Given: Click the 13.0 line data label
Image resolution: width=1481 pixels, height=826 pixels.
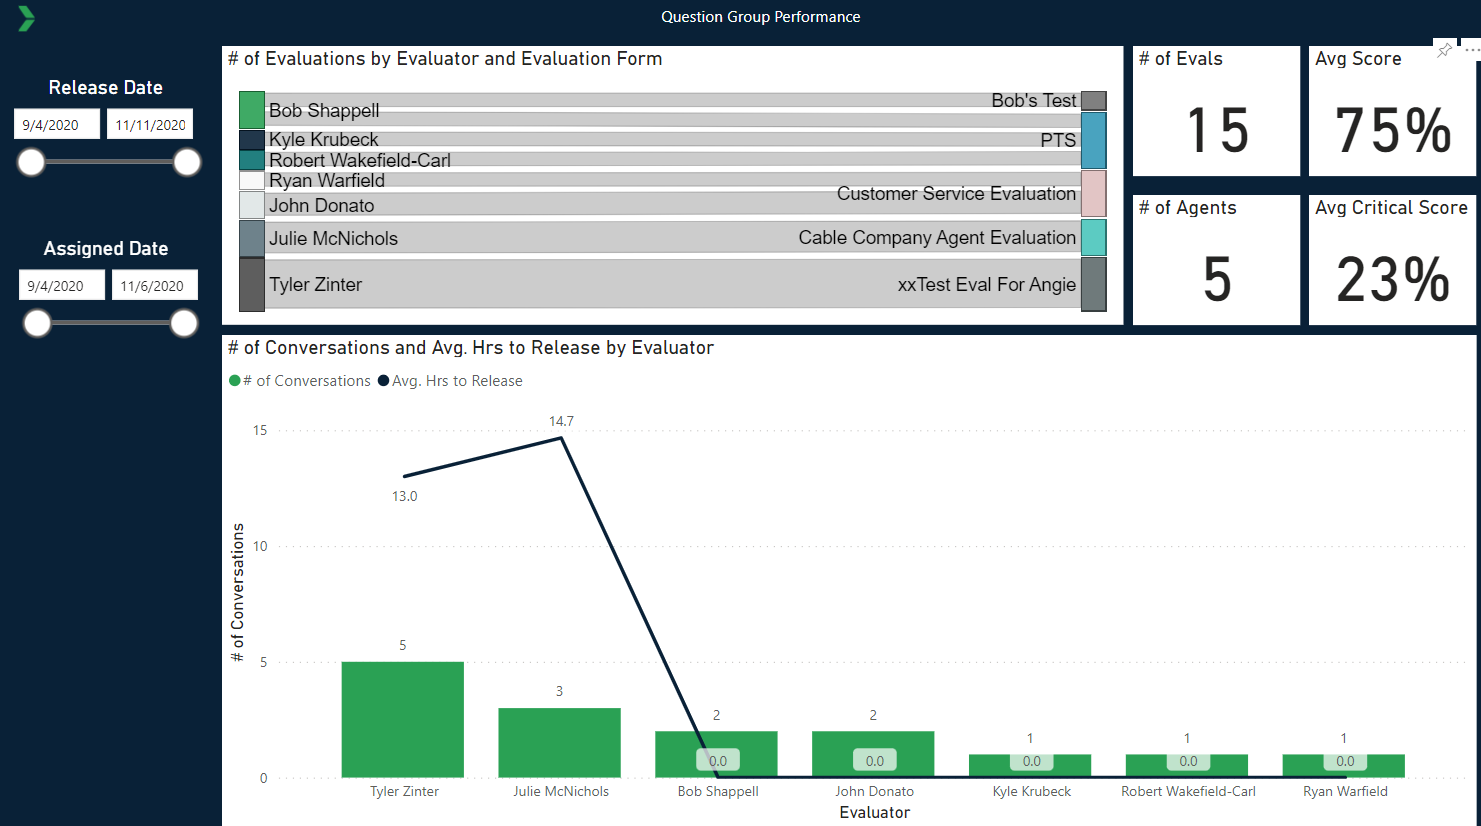Looking at the screenshot, I should pos(404,496).
